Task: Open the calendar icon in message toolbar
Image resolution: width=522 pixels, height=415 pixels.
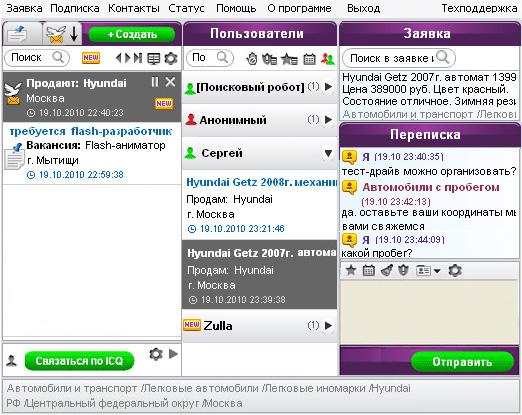Action: tap(368, 270)
